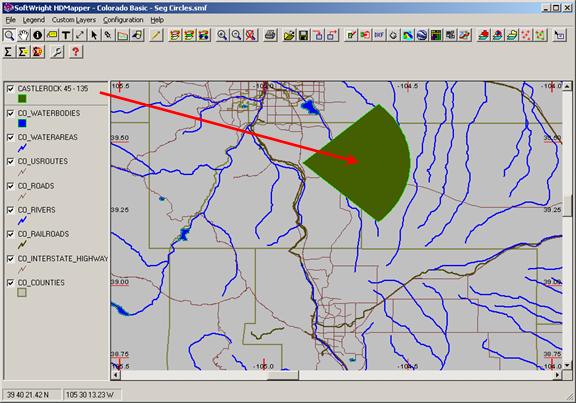Hide the CO_RIVERS layer
The width and height of the screenshot is (576, 403).
11,210
